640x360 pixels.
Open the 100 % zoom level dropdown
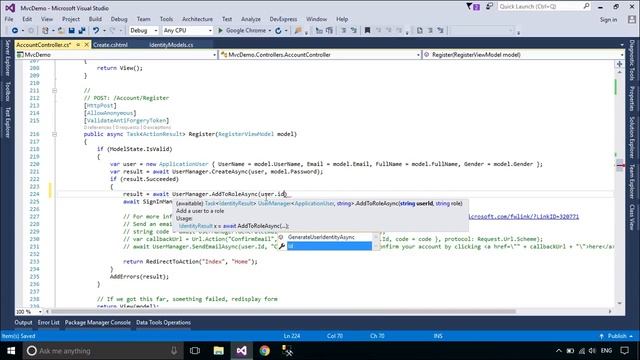(x=29, y=312)
